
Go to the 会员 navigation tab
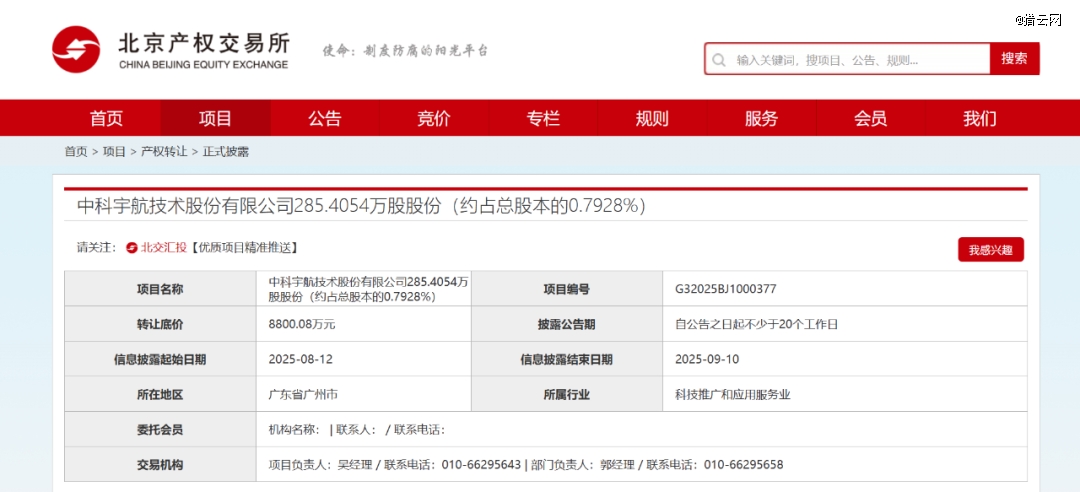pyautogui.click(x=870, y=119)
